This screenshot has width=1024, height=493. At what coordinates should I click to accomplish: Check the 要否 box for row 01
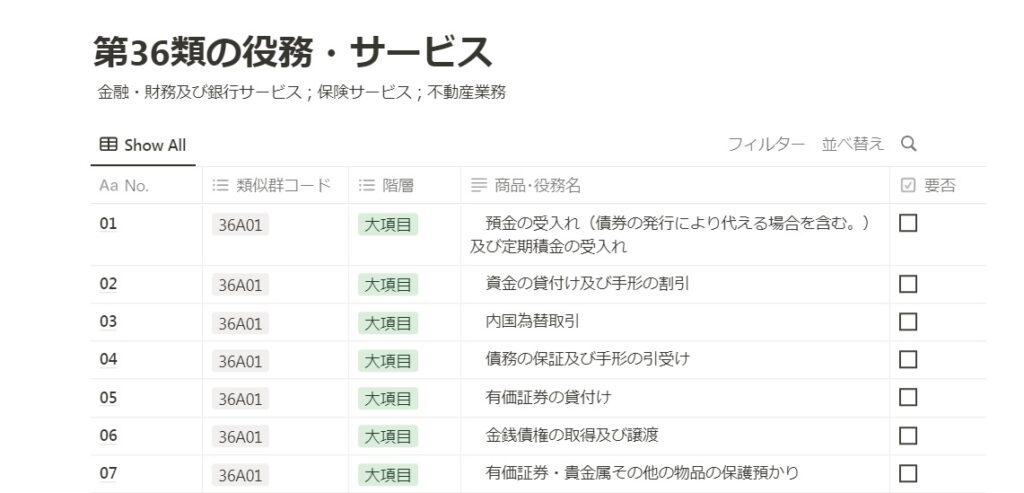pyautogui.click(x=908, y=223)
